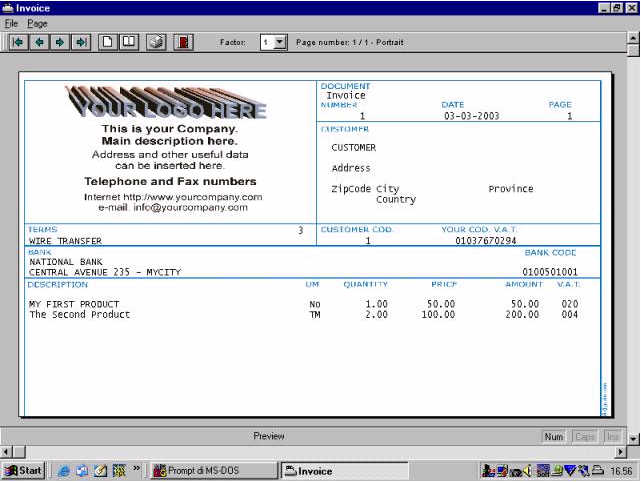This screenshot has height=482, width=641.
Task: Click the taskbar clock 16.56
Action: (x=621, y=471)
